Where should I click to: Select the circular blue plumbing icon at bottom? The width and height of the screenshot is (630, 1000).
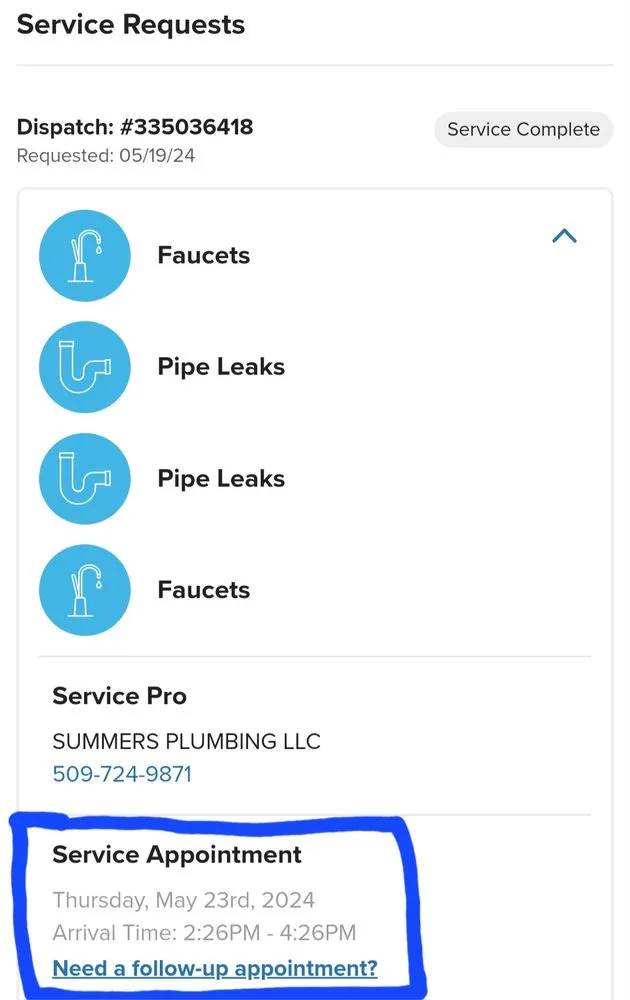click(x=85, y=590)
